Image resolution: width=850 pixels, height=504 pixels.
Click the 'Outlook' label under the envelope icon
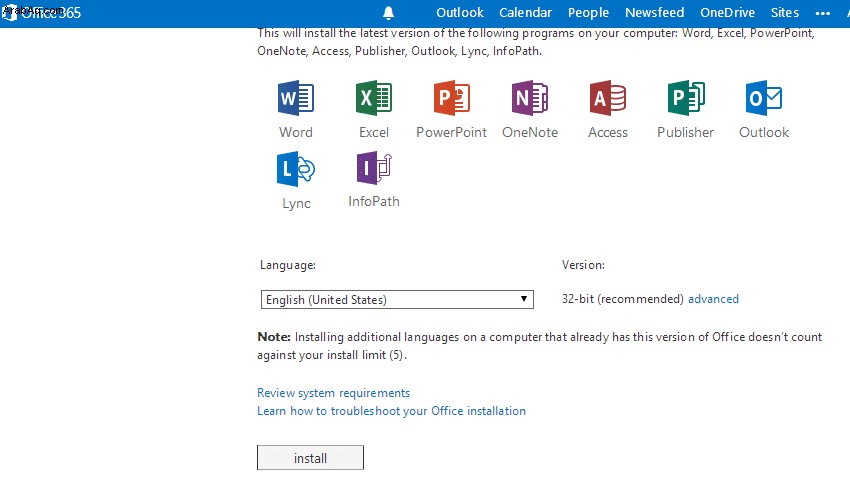[764, 132]
